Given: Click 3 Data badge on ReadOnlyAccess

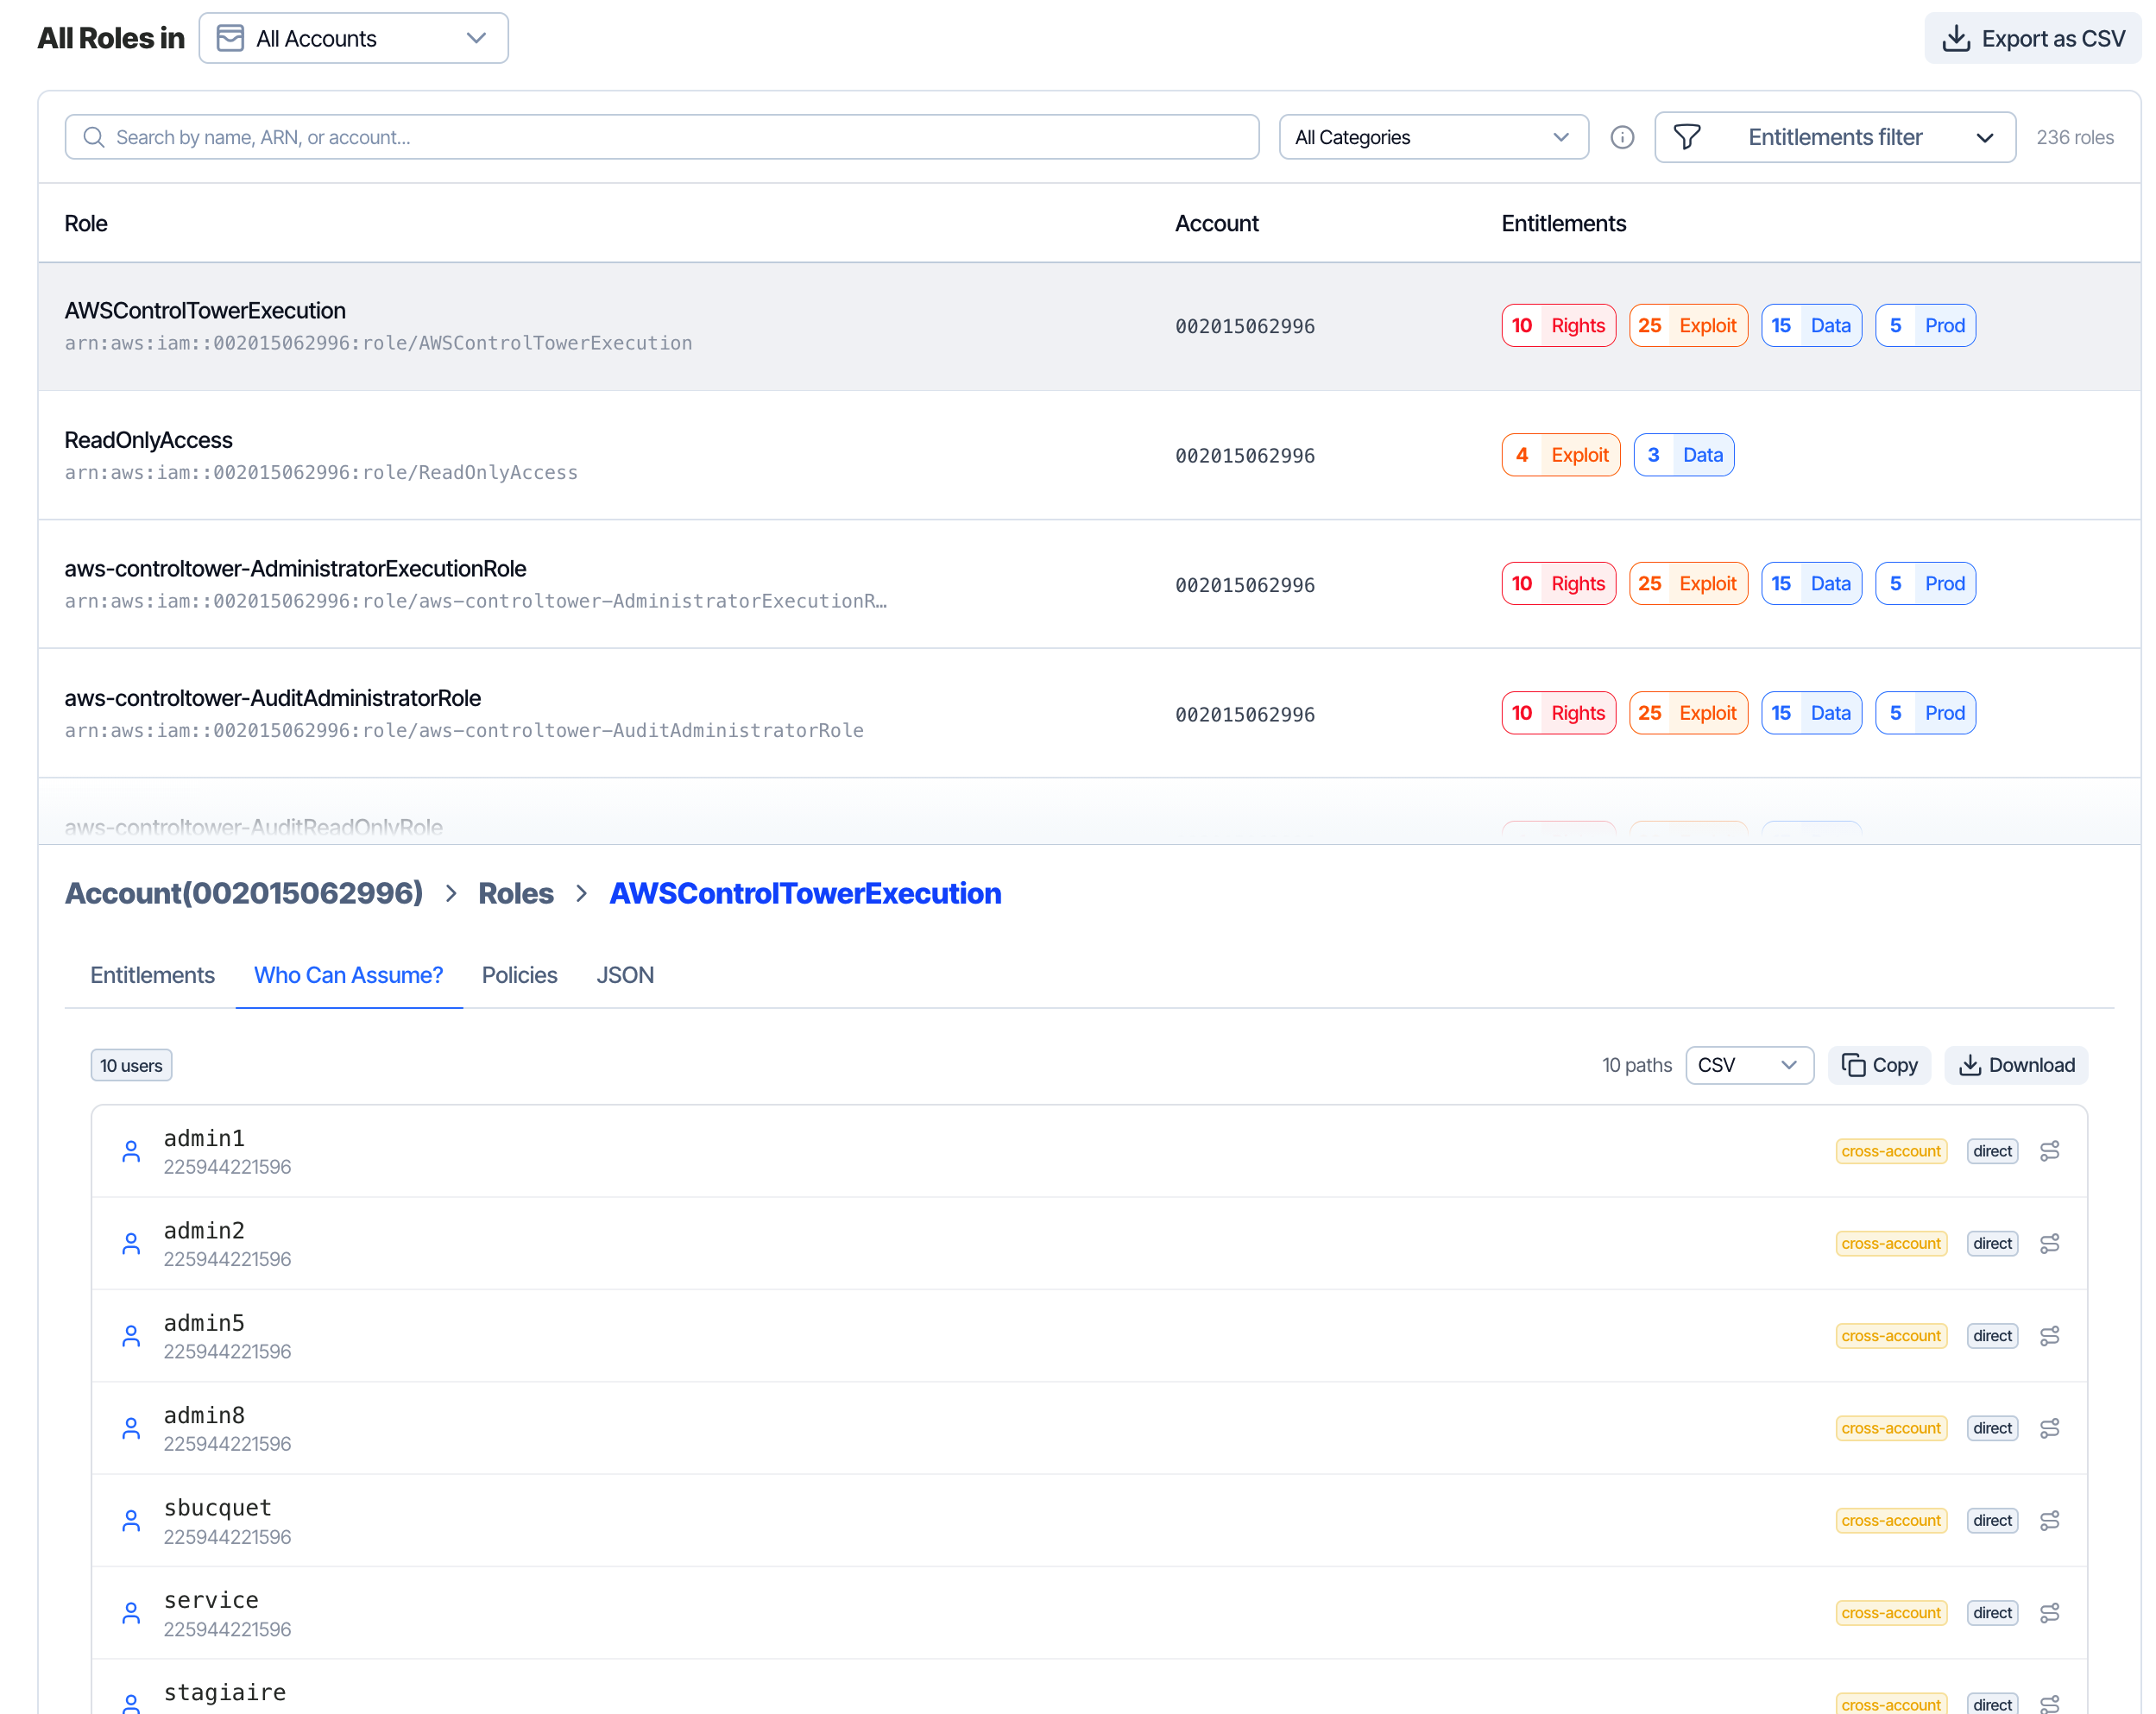Looking at the screenshot, I should (1683, 455).
